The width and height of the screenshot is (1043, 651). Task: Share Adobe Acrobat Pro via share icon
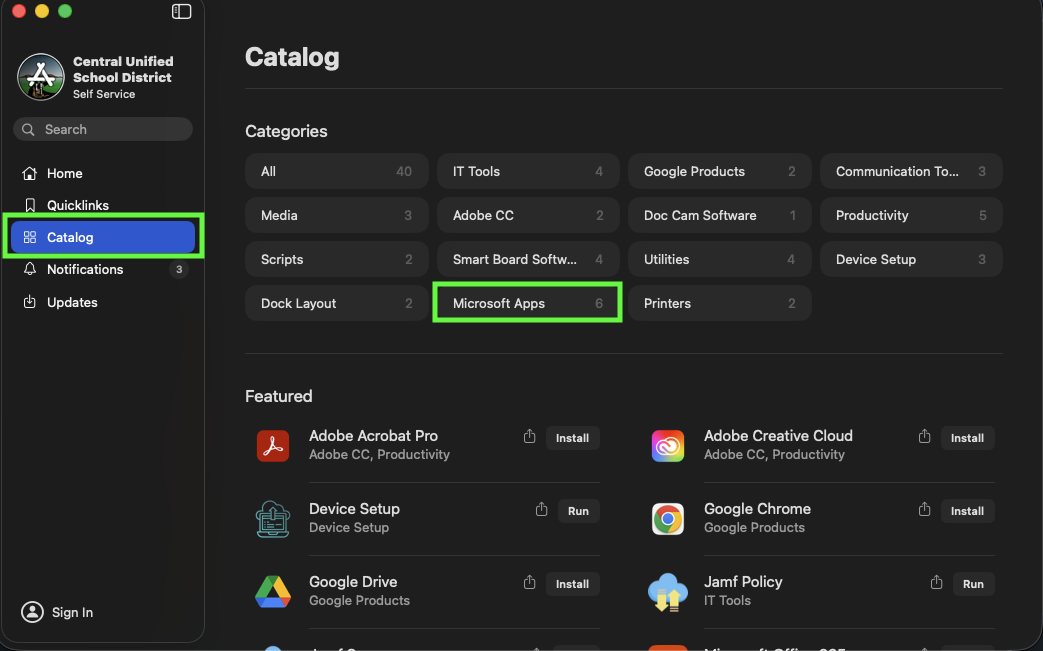tap(529, 436)
